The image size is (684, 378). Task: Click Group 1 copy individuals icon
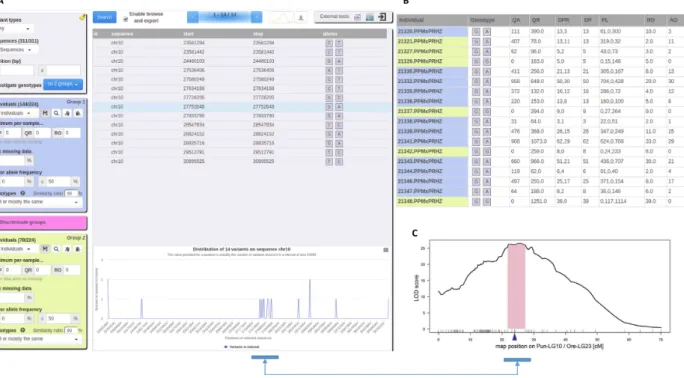[x=67, y=113]
